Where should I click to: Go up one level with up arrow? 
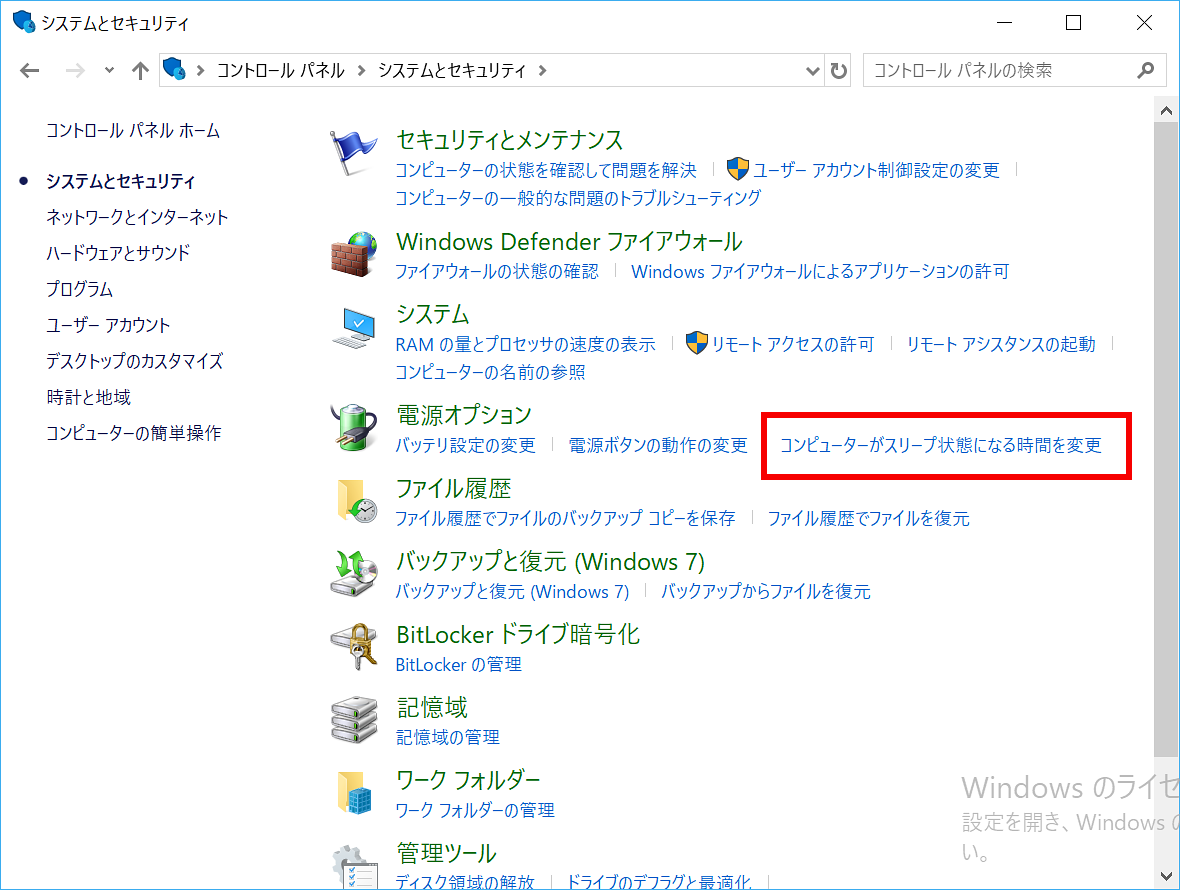[x=140, y=71]
